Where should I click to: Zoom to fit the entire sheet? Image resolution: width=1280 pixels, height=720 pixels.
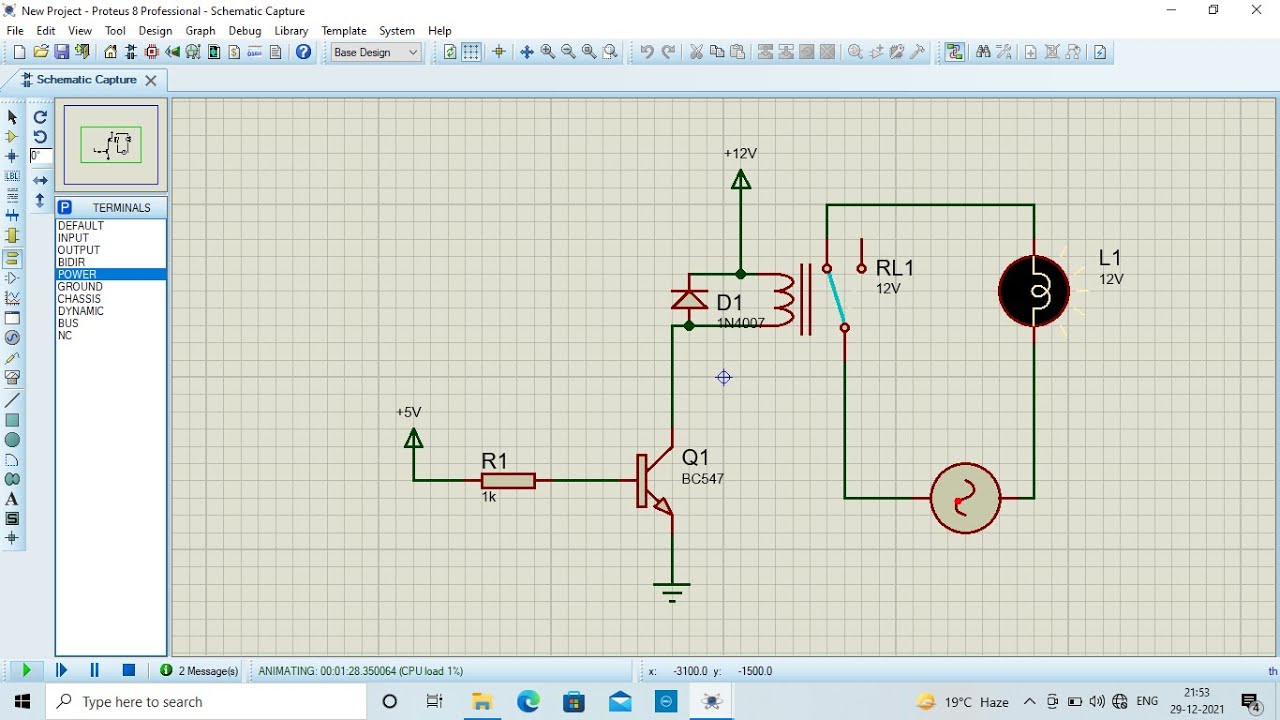click(589, 52)
